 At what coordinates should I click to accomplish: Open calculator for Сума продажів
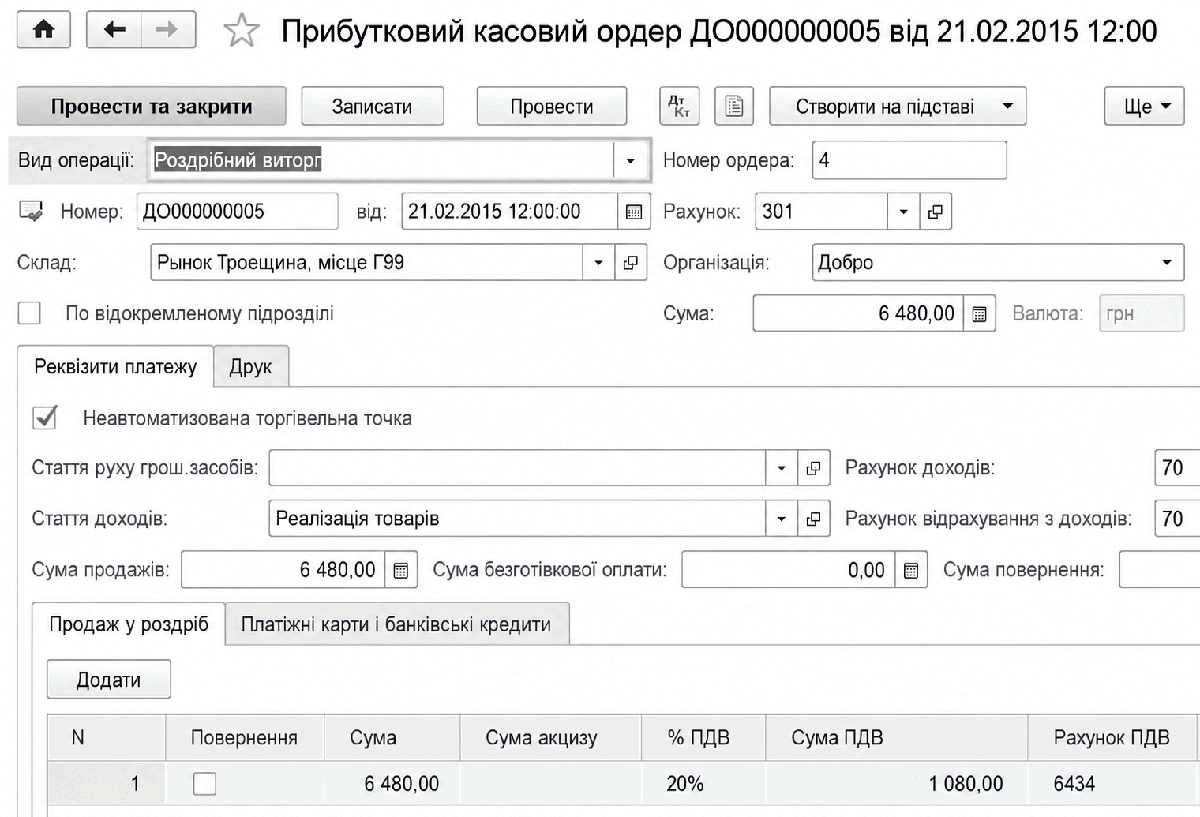(x=401, y=571)
